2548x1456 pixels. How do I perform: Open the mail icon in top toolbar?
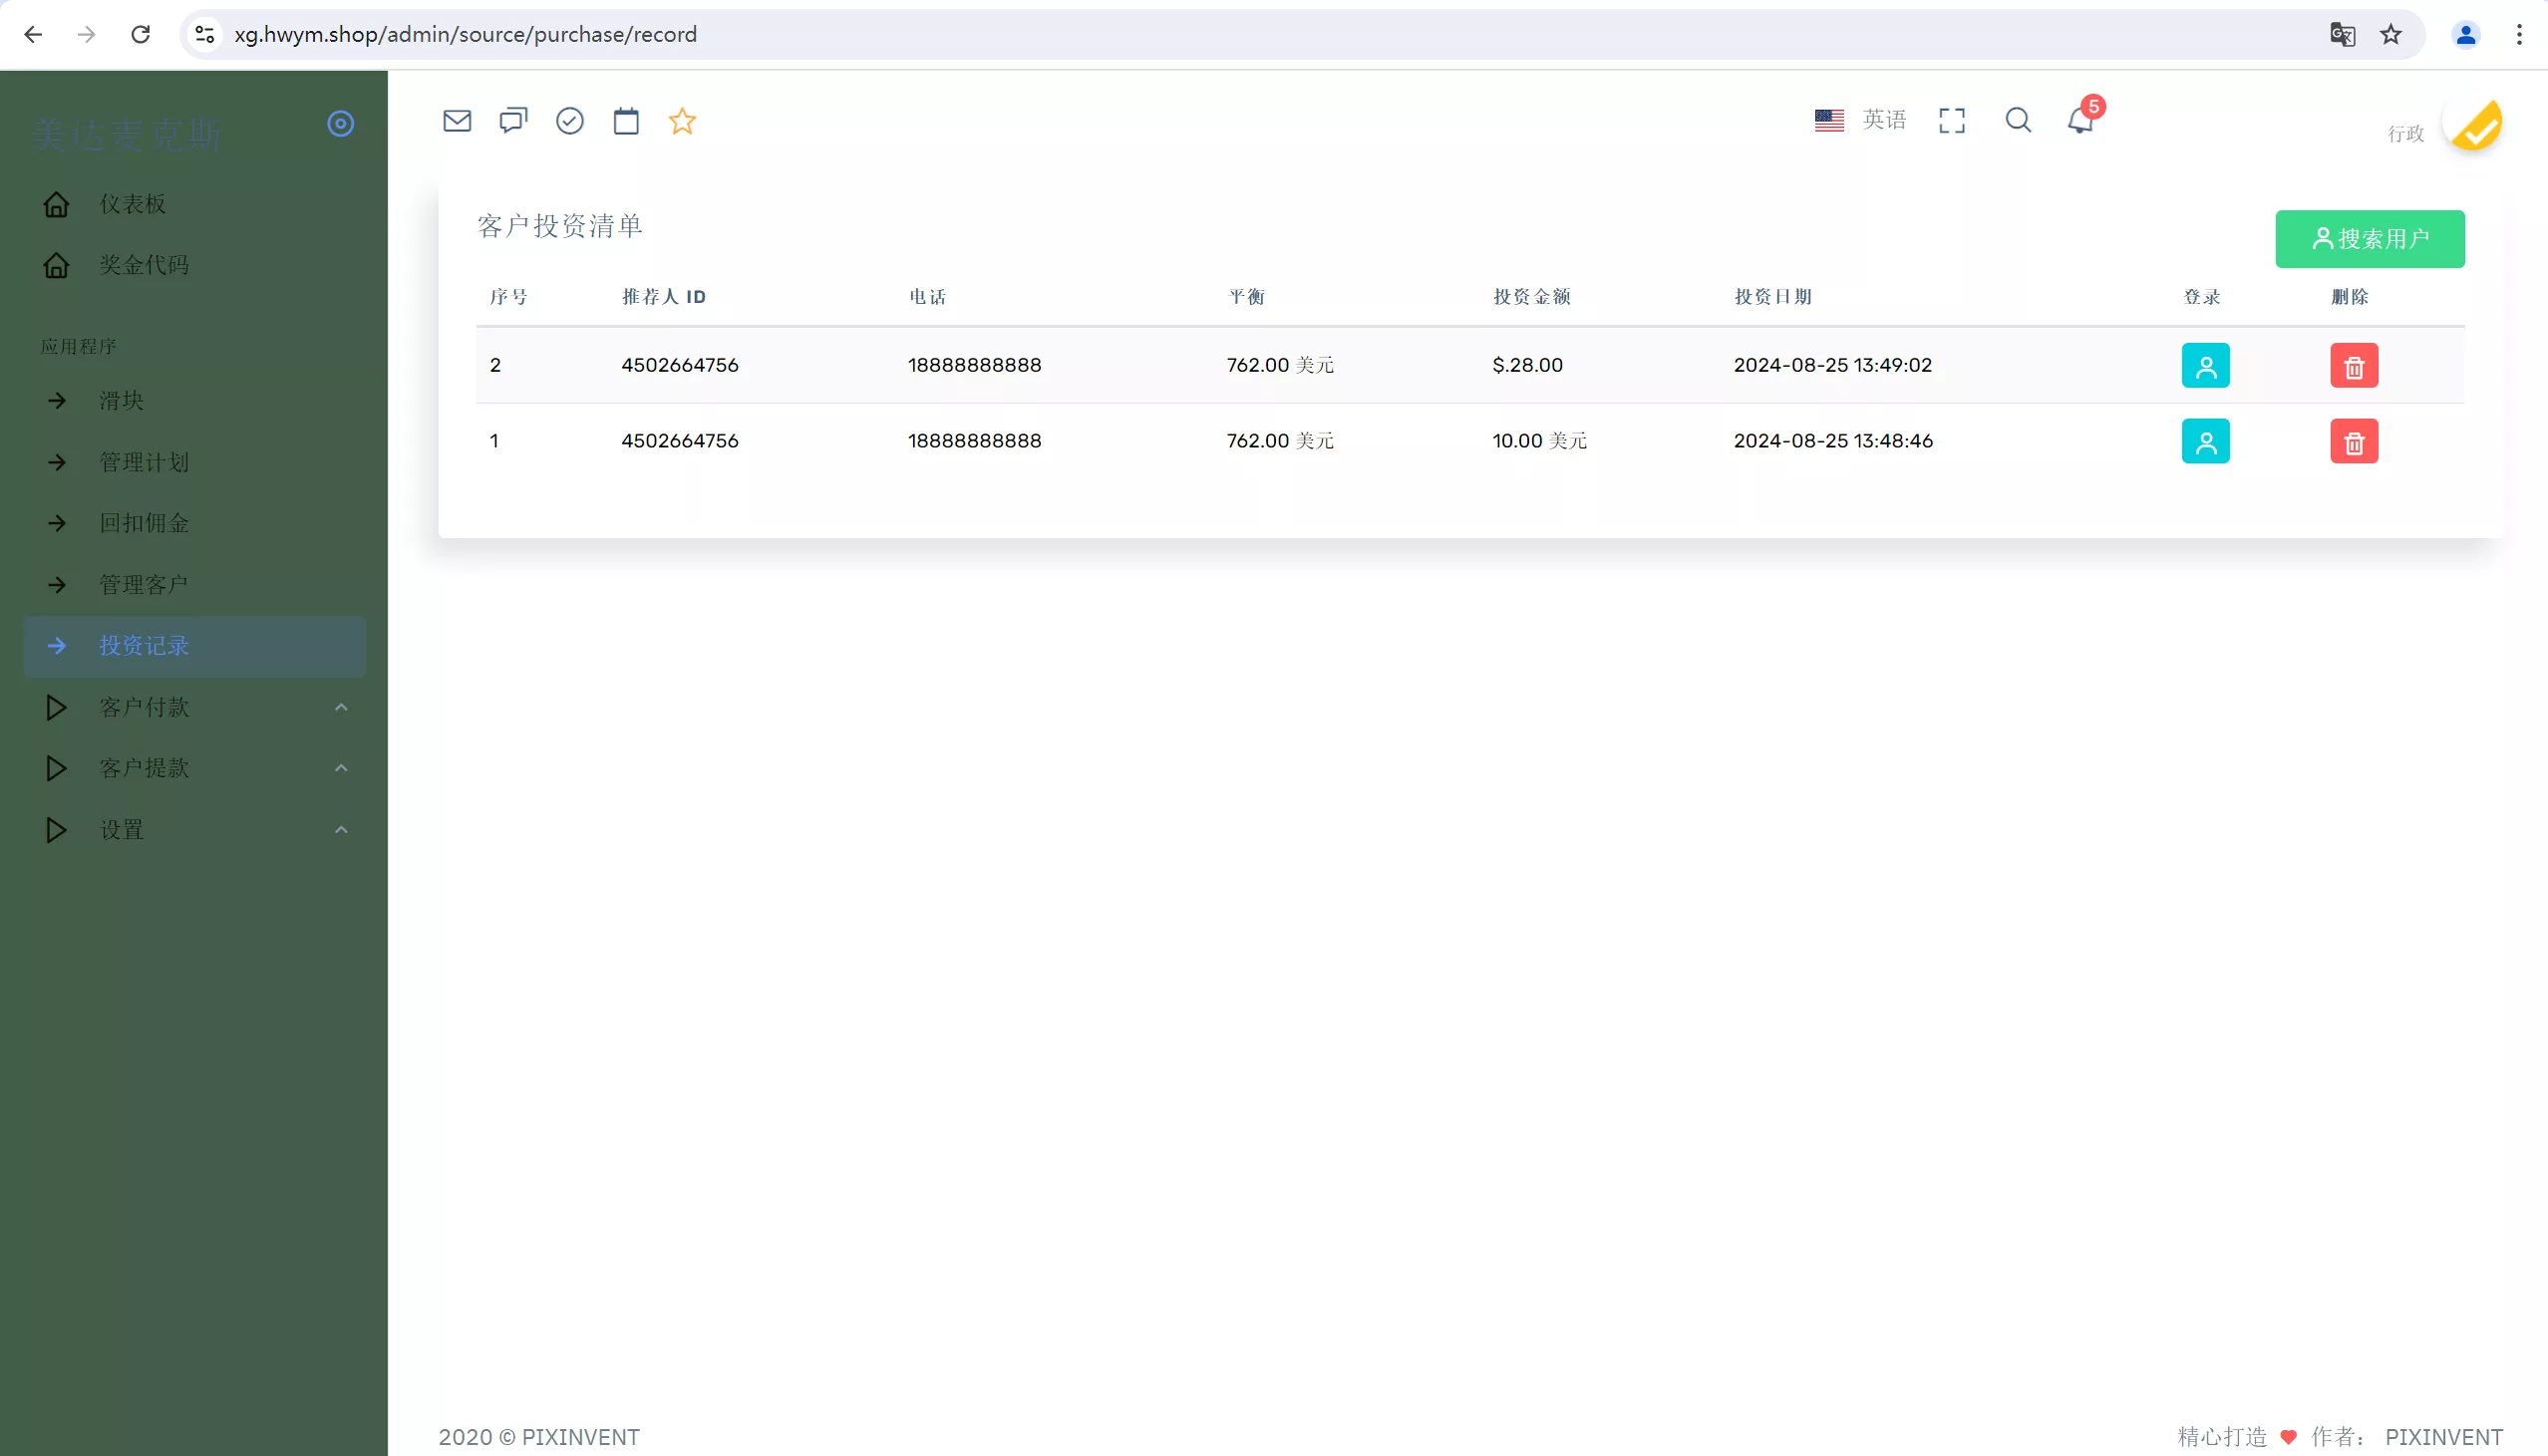[x=457, y=121]
